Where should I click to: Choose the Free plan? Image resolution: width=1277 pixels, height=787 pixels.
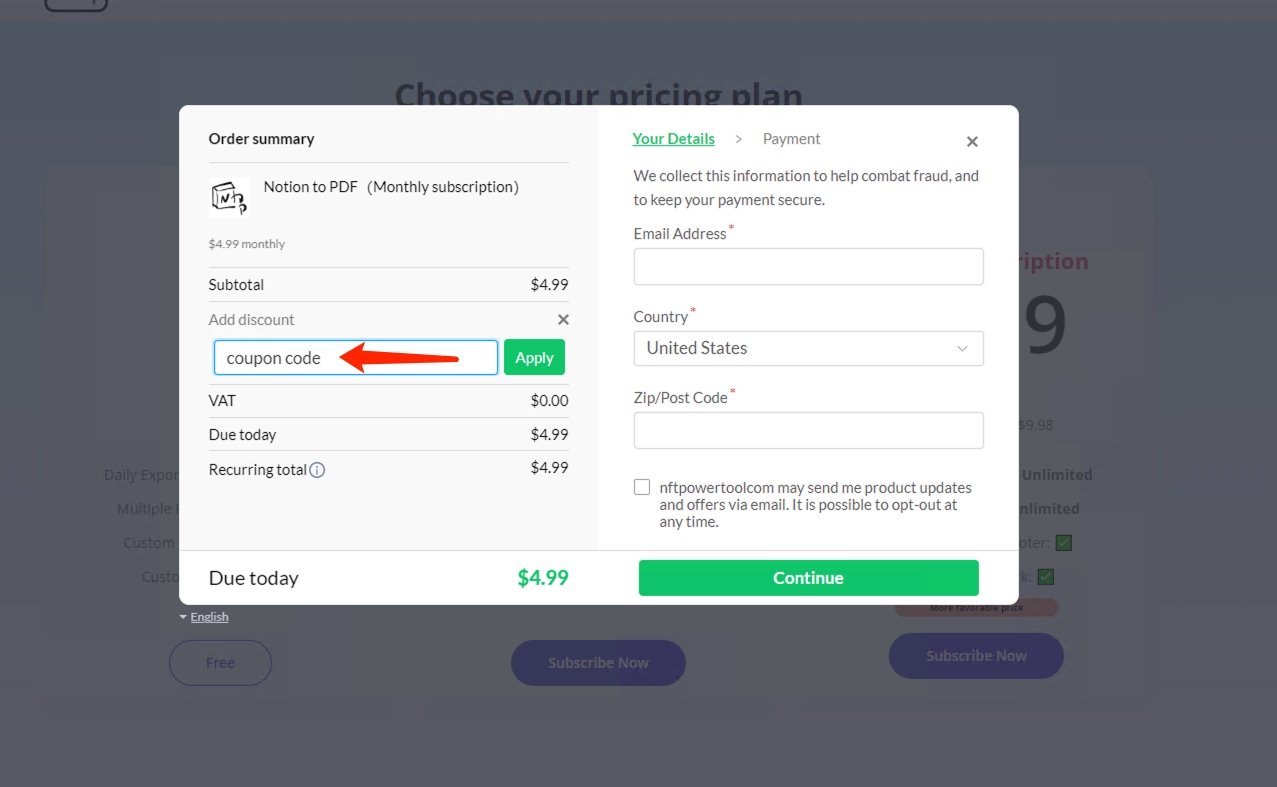[x=220, y=662]
